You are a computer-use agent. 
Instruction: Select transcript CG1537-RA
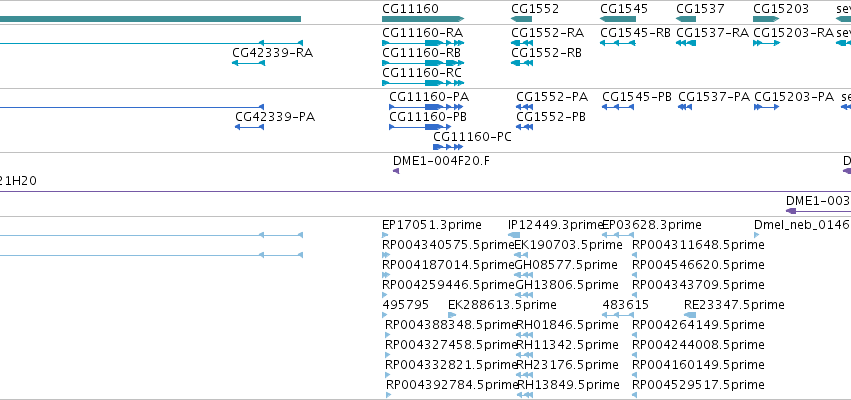pos(713,33)
